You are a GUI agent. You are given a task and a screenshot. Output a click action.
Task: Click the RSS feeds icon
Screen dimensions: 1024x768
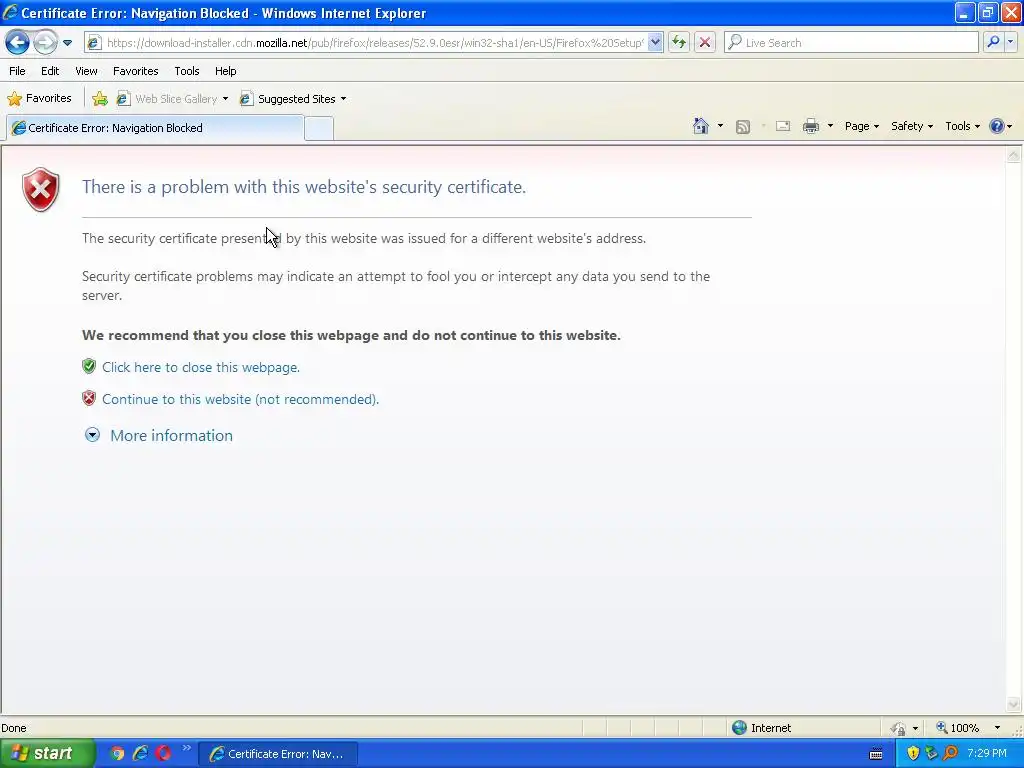click(743, 127)
